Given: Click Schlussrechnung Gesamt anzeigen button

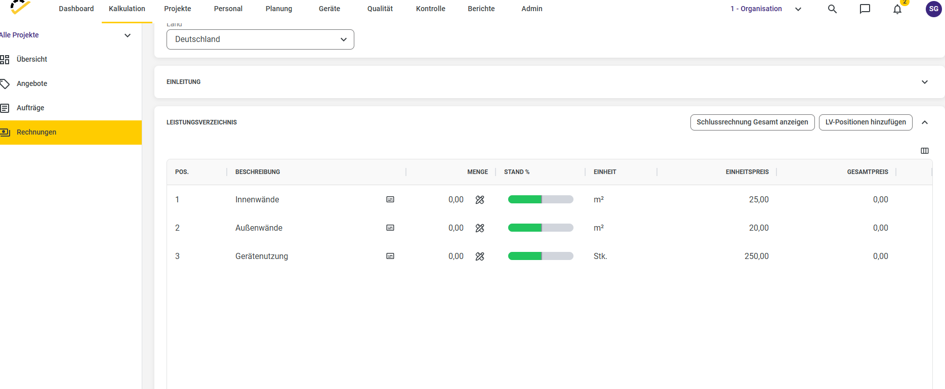Looking at the screenshot, I should [752, 122].
